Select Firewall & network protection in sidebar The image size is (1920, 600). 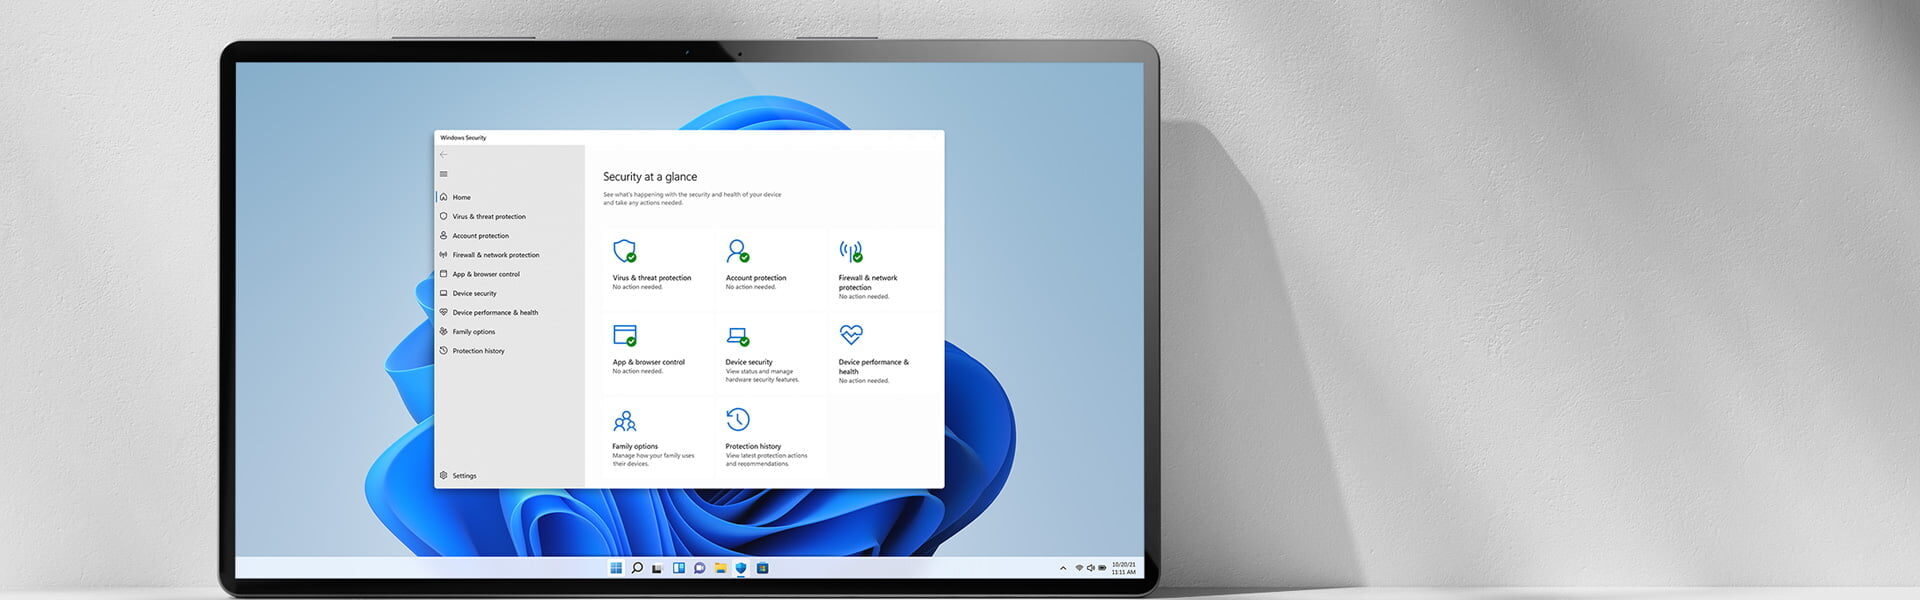[x=510, y=255]
